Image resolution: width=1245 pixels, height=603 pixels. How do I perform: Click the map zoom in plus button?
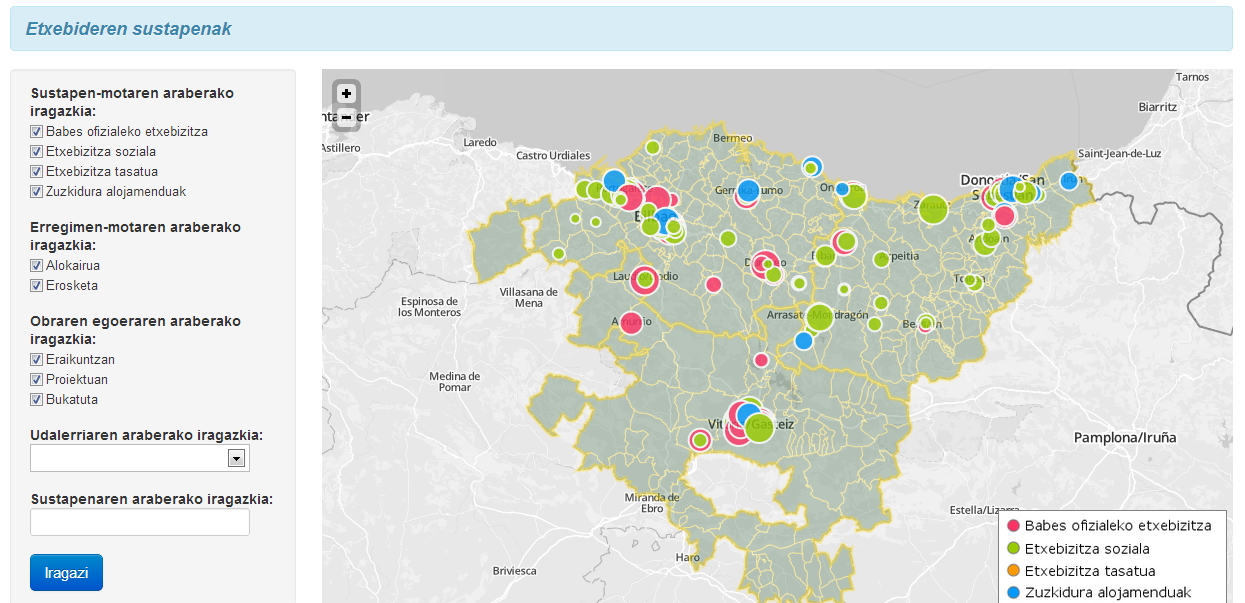coord(346,94)
